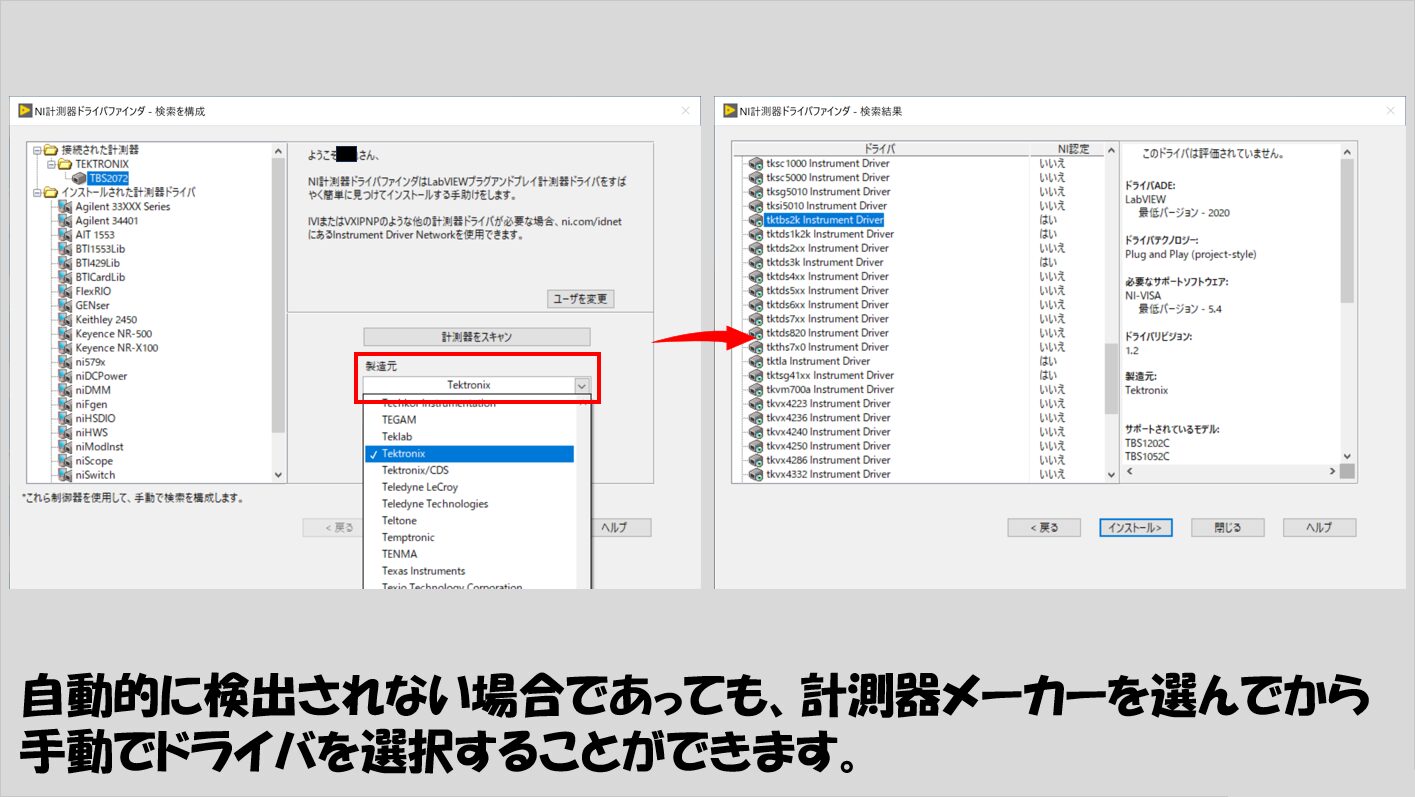Select GENser in the installed drivers tree
Image resolution: width=1415 pixels, height=797 pixels.
pyautogui.click(x=93, y=305)
